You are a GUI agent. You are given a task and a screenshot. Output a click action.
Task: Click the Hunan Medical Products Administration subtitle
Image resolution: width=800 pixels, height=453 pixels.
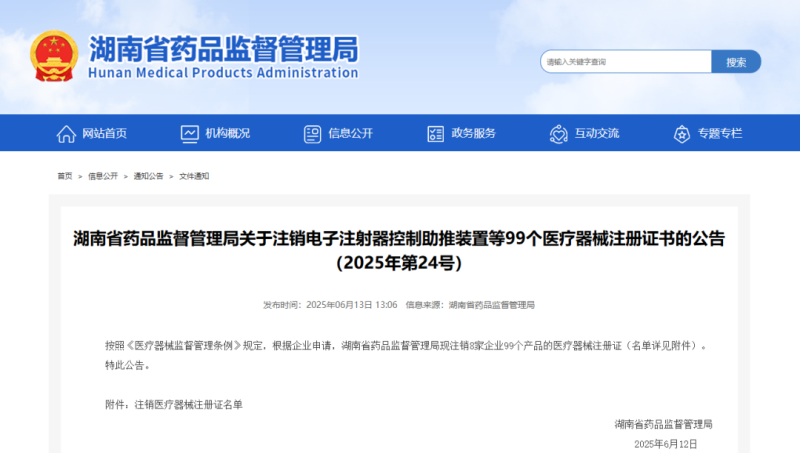tap(223, 73)
